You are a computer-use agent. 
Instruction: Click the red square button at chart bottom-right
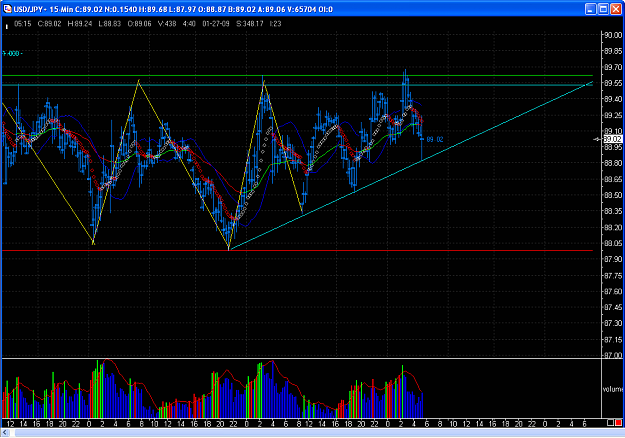(618, 423)
